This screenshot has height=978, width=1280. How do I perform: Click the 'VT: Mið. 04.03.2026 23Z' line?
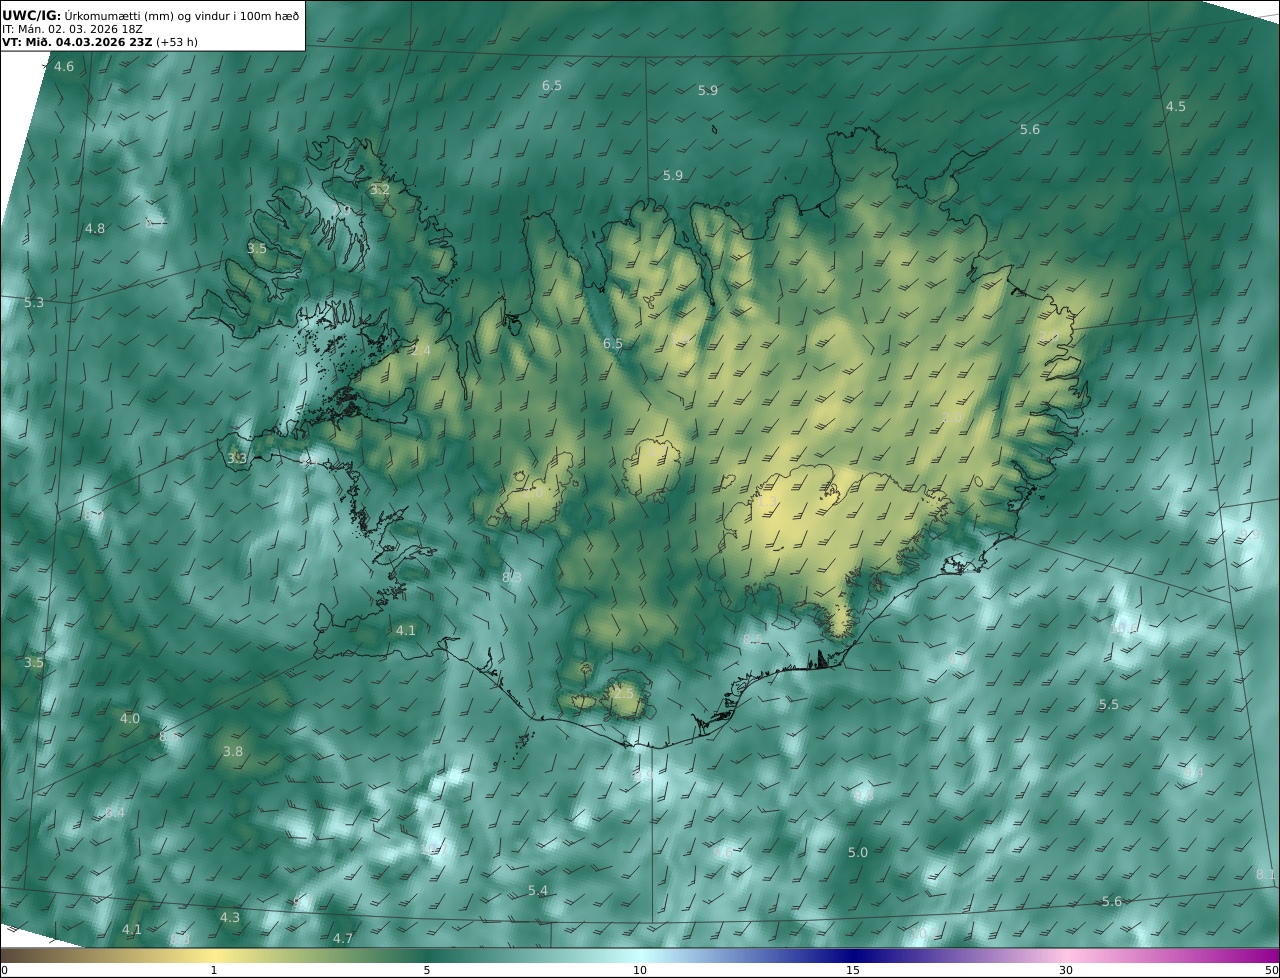pyautogui.click(x=77, y=42)
